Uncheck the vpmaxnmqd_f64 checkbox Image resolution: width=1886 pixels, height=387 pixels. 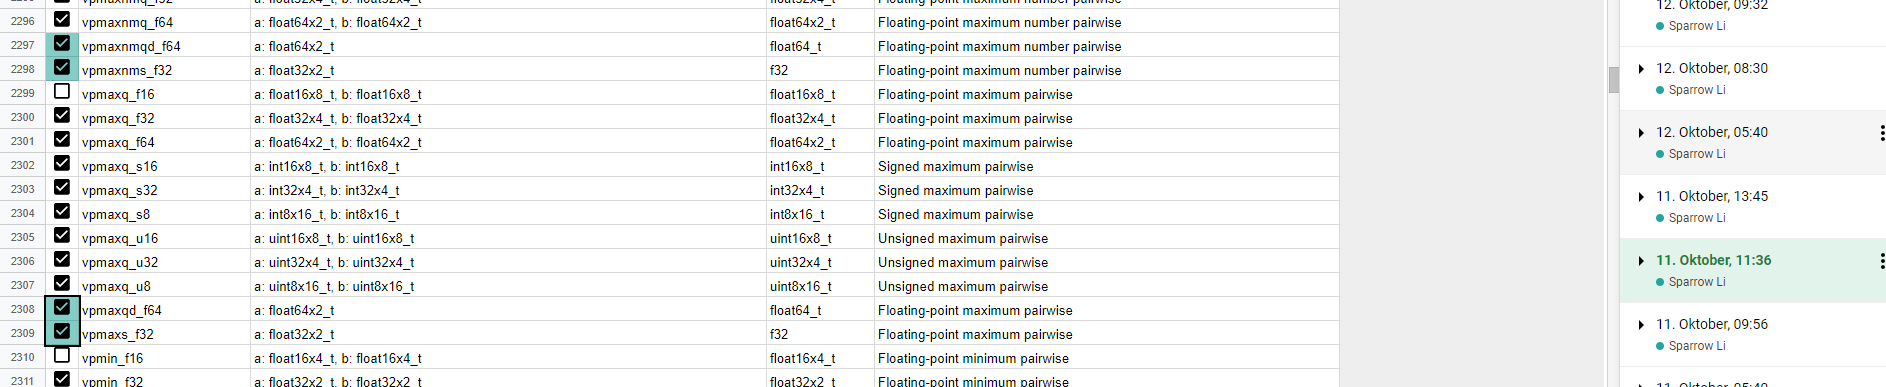(62, 43)
